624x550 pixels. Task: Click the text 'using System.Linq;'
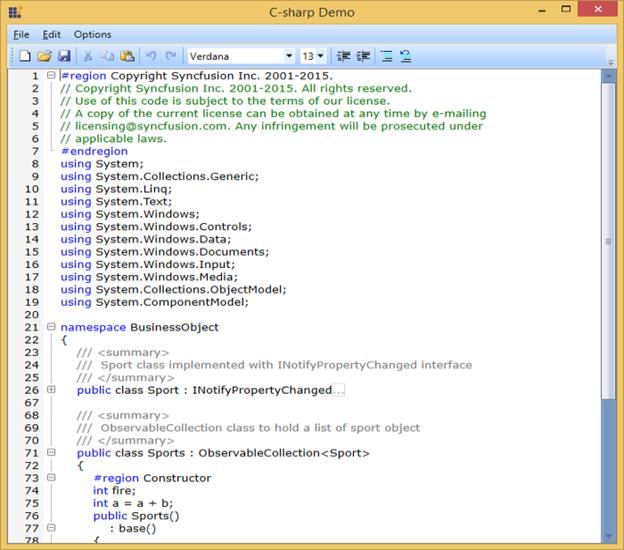pyautogui.click(x=116, y=189)
